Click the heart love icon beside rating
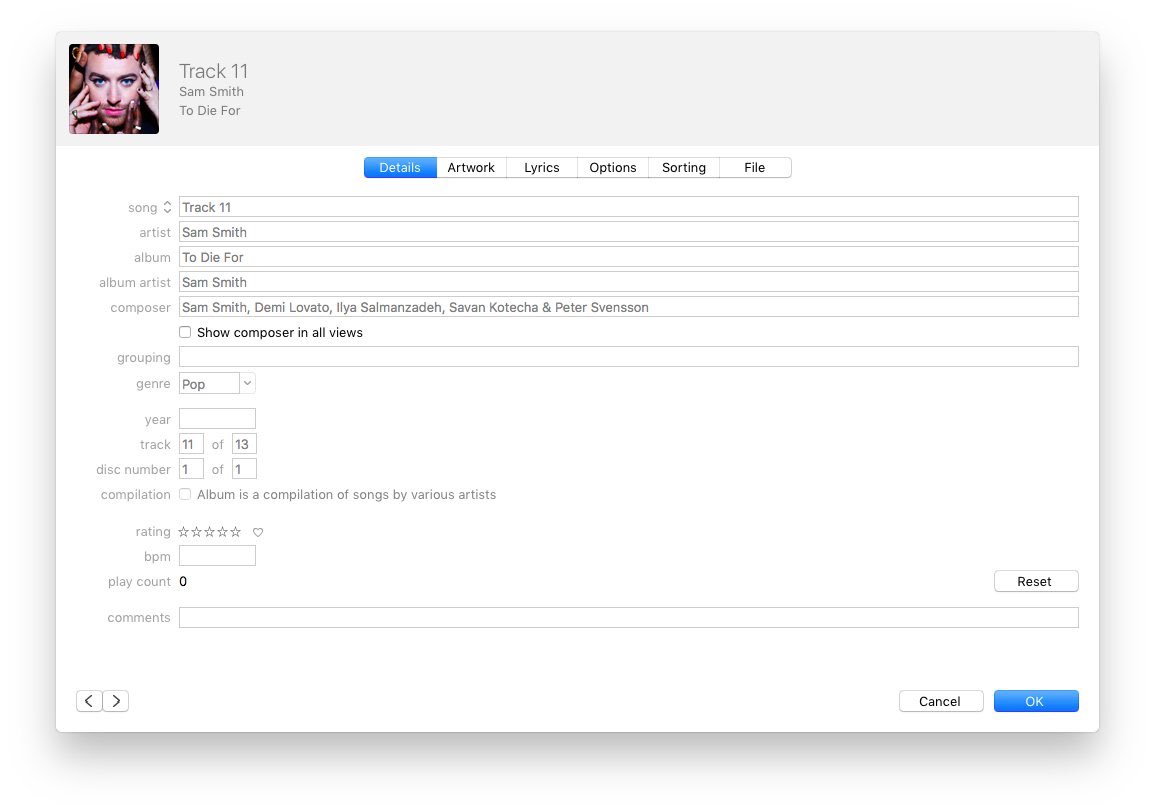Image resolution: width=1155 pixels, height=812 pixels. [x=258, y=532]
